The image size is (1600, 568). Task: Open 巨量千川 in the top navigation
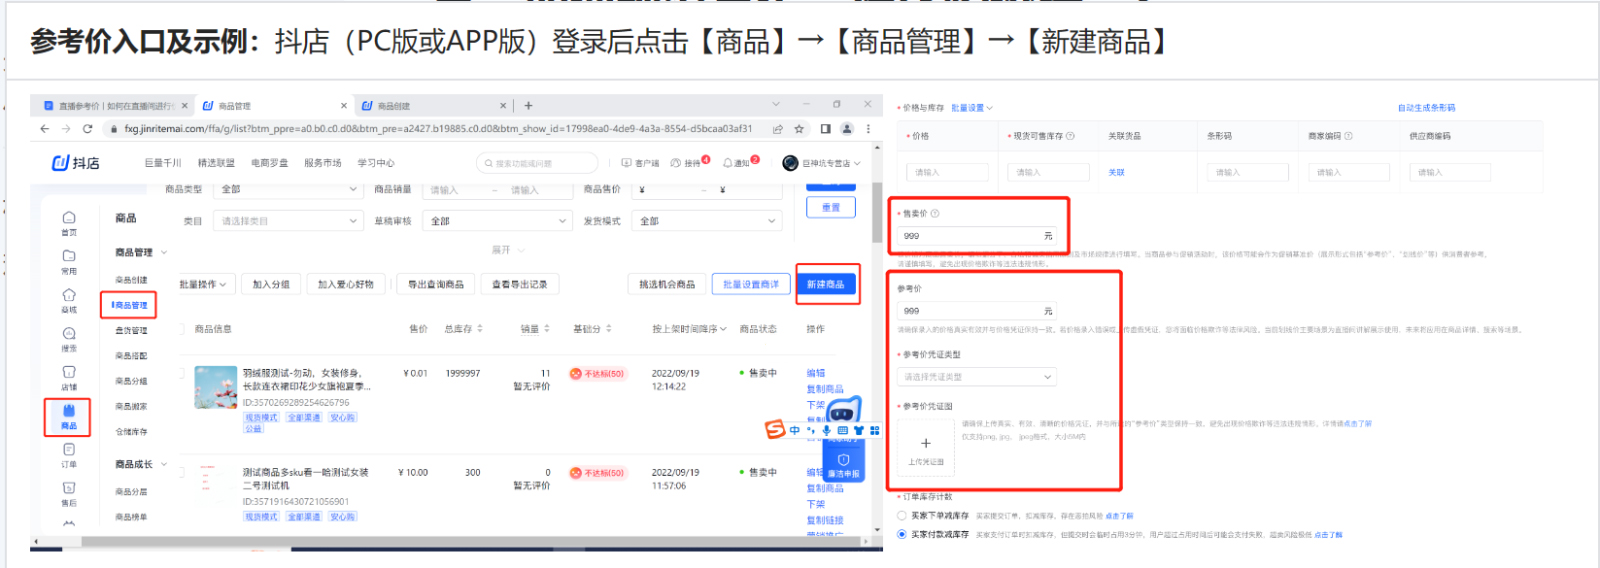coord(163,163)
